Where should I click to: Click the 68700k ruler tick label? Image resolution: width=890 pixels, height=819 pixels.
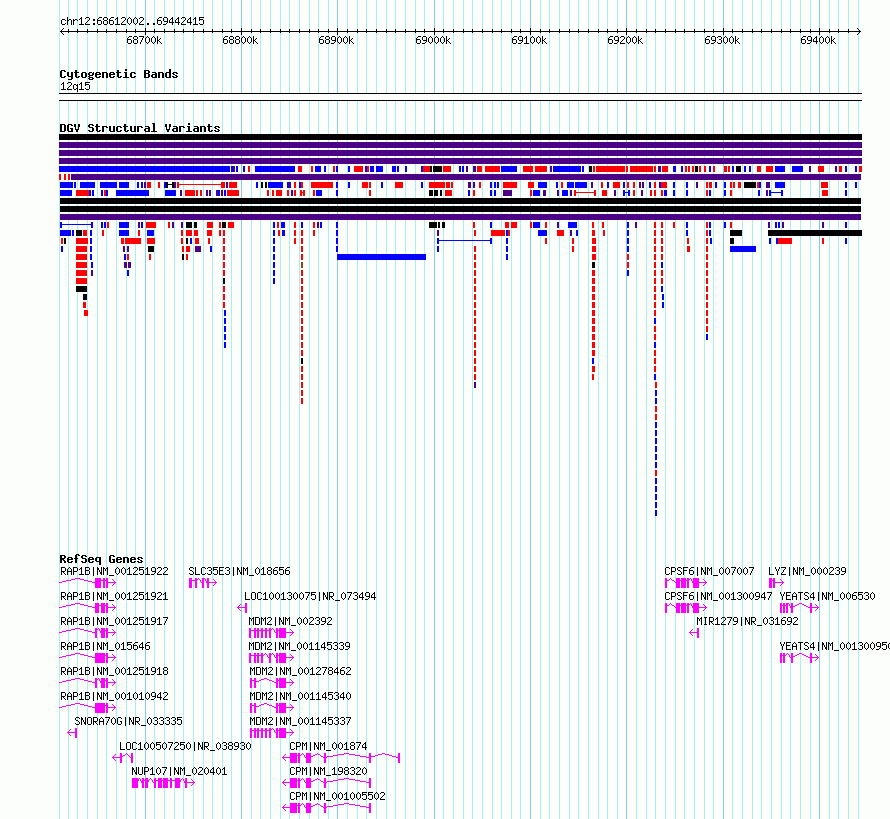click(x=144, y=40)
